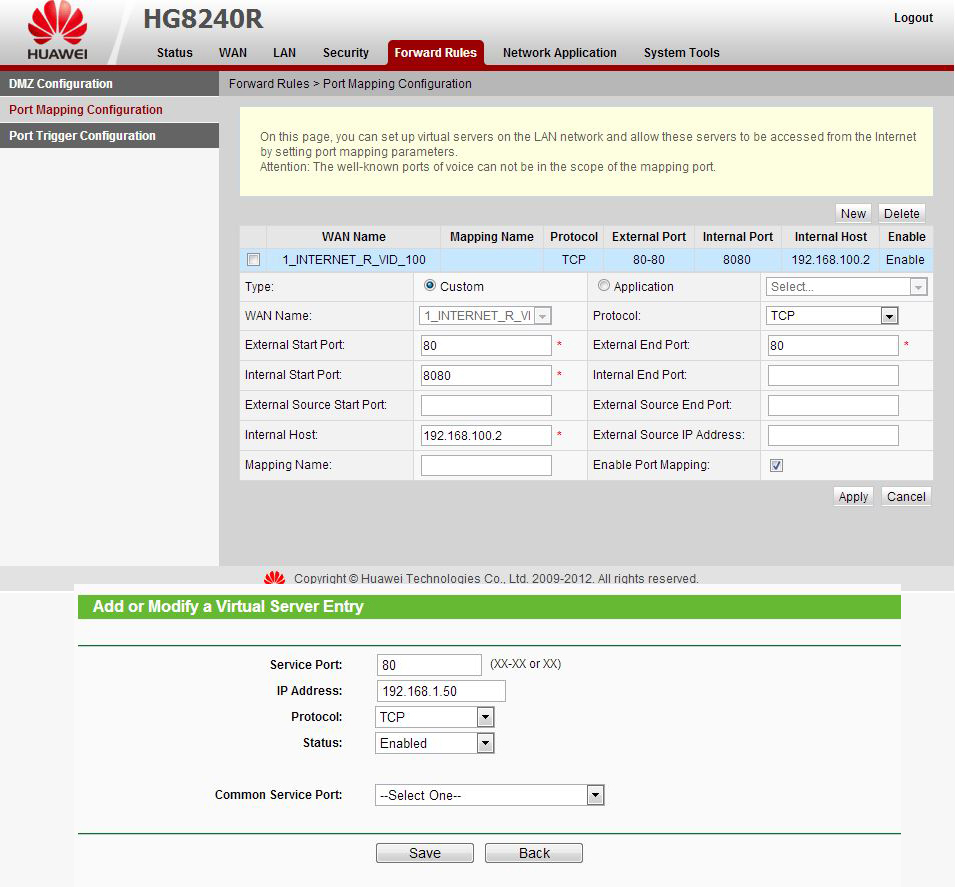This screenshot has width=955, height=887.
Task: Click the Huawei logo in header
Action: [57, 31]
